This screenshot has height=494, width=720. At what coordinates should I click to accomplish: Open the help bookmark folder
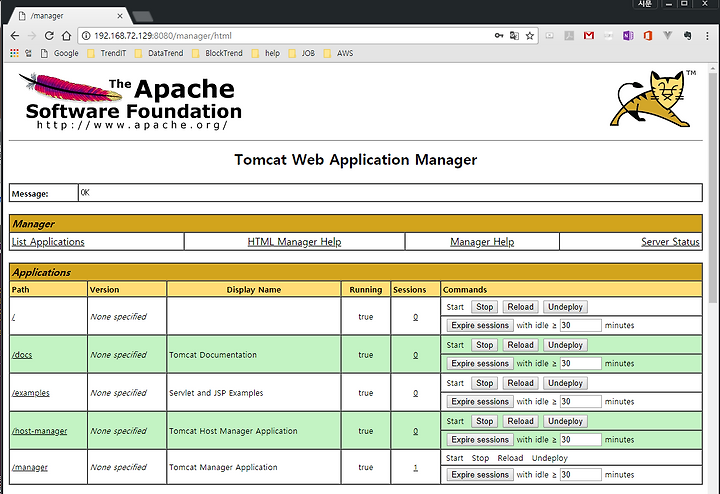point(266,53)
